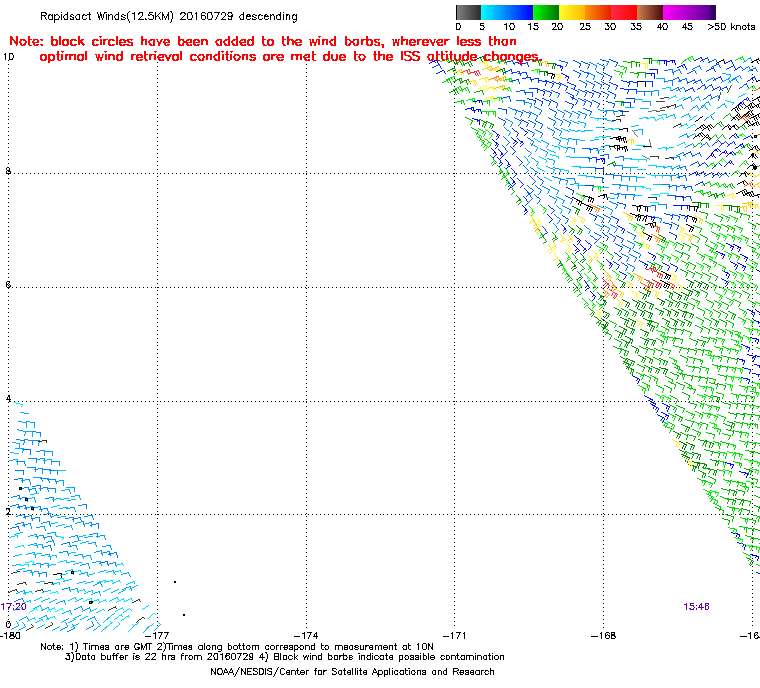Screen dimensions: 760x688
Task: Click the red note line starting 'Note: black circles'
Action: click(x=263, y=41)
